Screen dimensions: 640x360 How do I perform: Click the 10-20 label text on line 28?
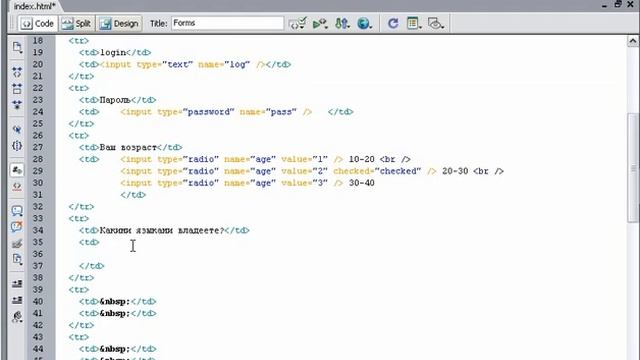coord(362,159)
